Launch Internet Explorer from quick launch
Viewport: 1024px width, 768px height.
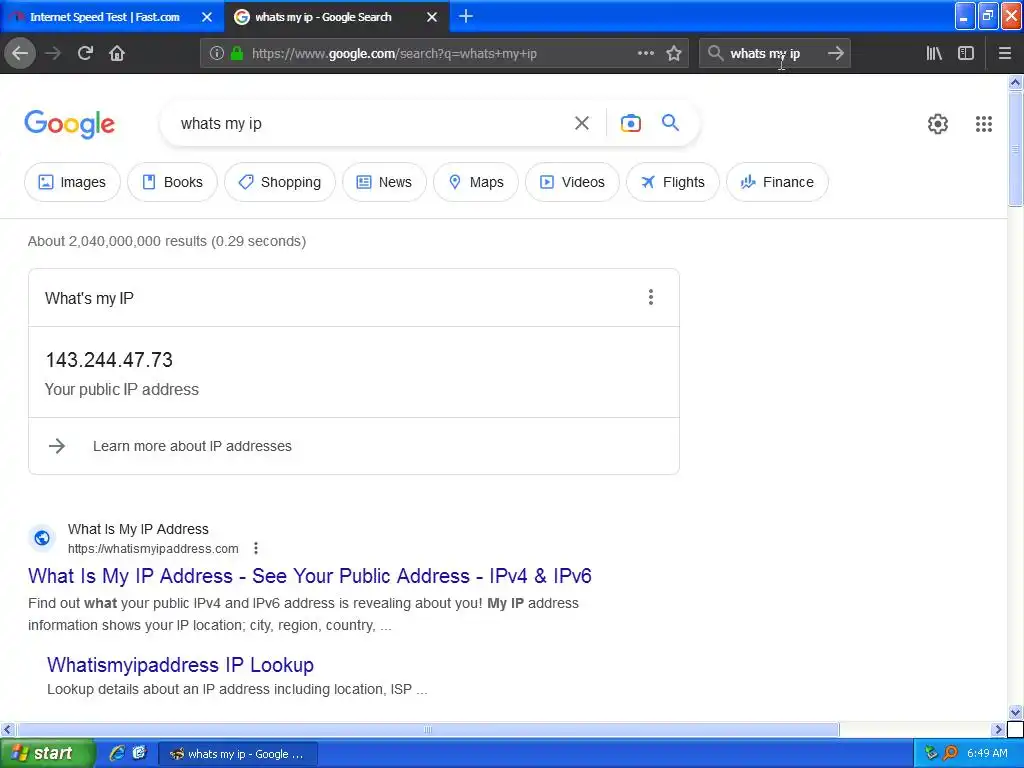click(117, 753)
